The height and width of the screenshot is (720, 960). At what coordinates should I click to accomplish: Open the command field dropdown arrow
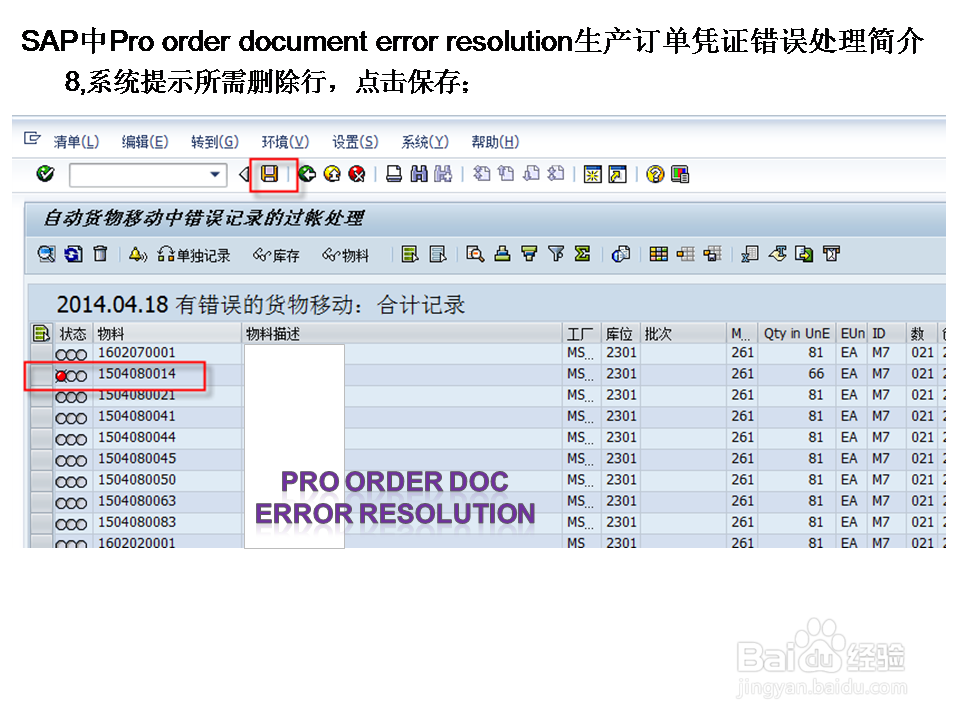[215, 174]
